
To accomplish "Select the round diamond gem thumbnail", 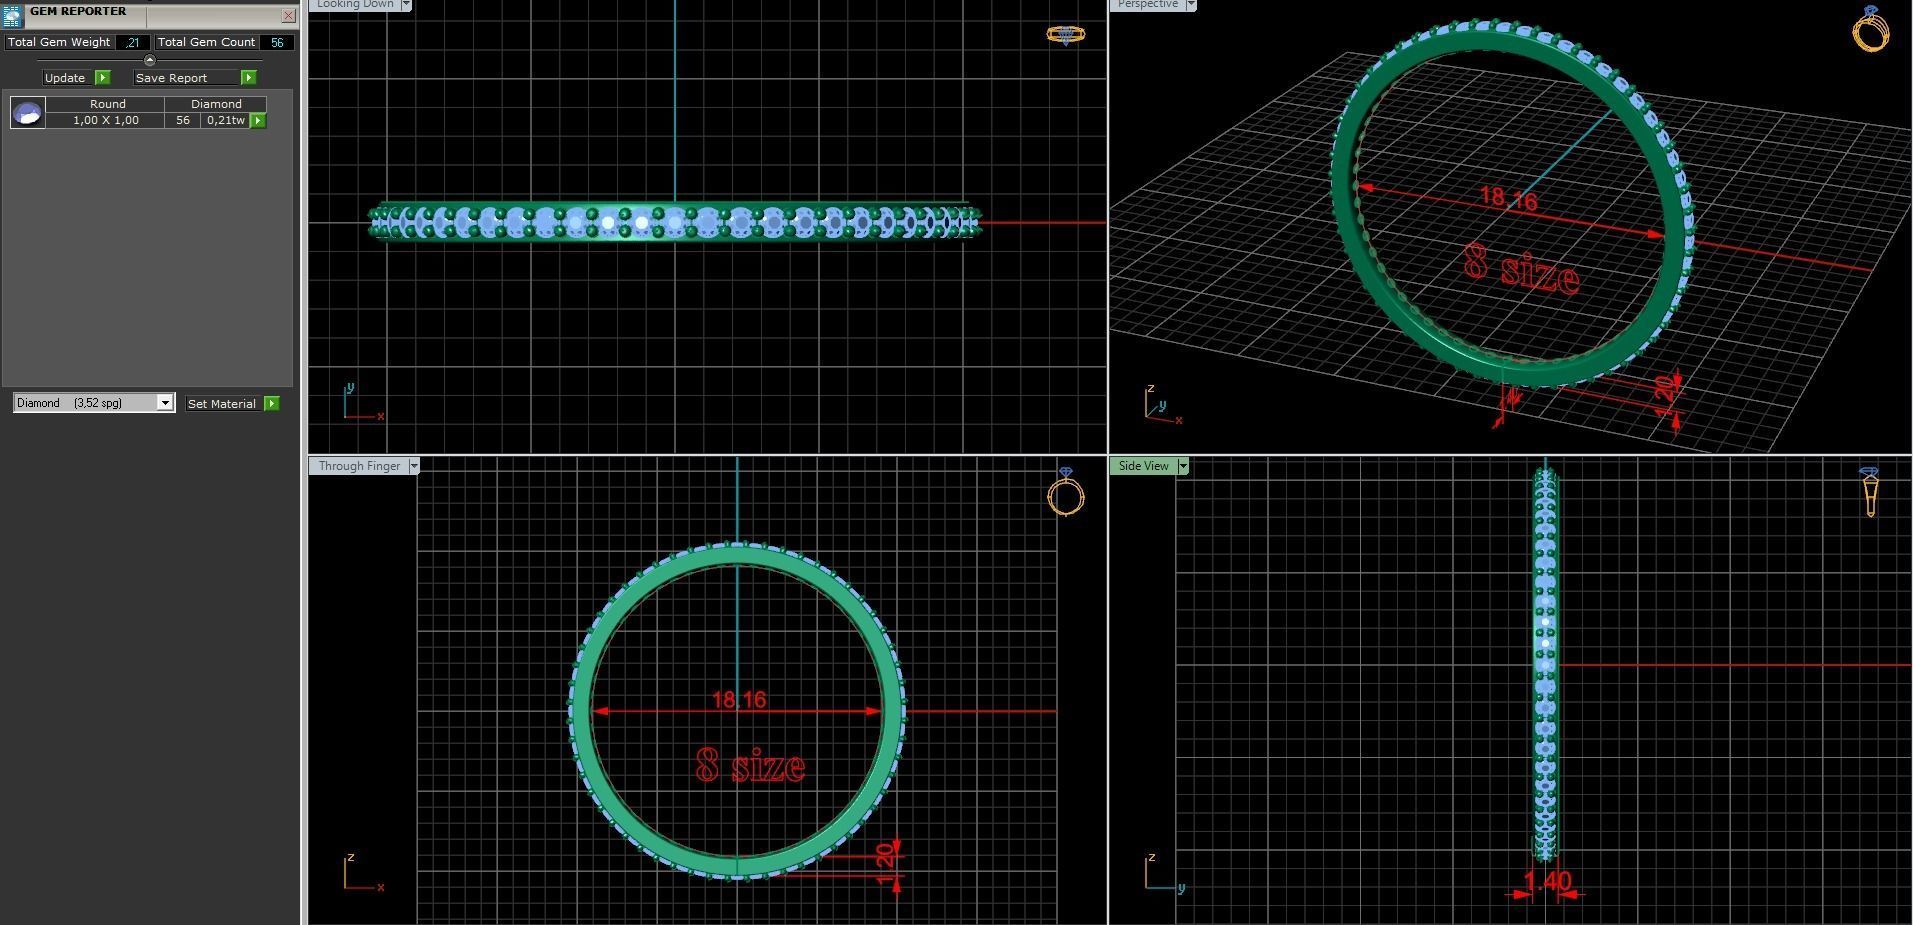I will click(27, 112).
